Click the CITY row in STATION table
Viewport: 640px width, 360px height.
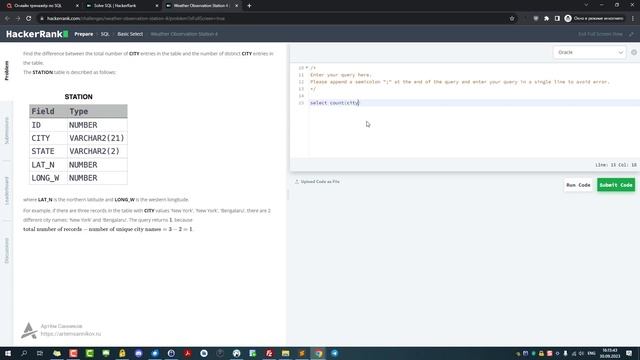coord(78,138)
